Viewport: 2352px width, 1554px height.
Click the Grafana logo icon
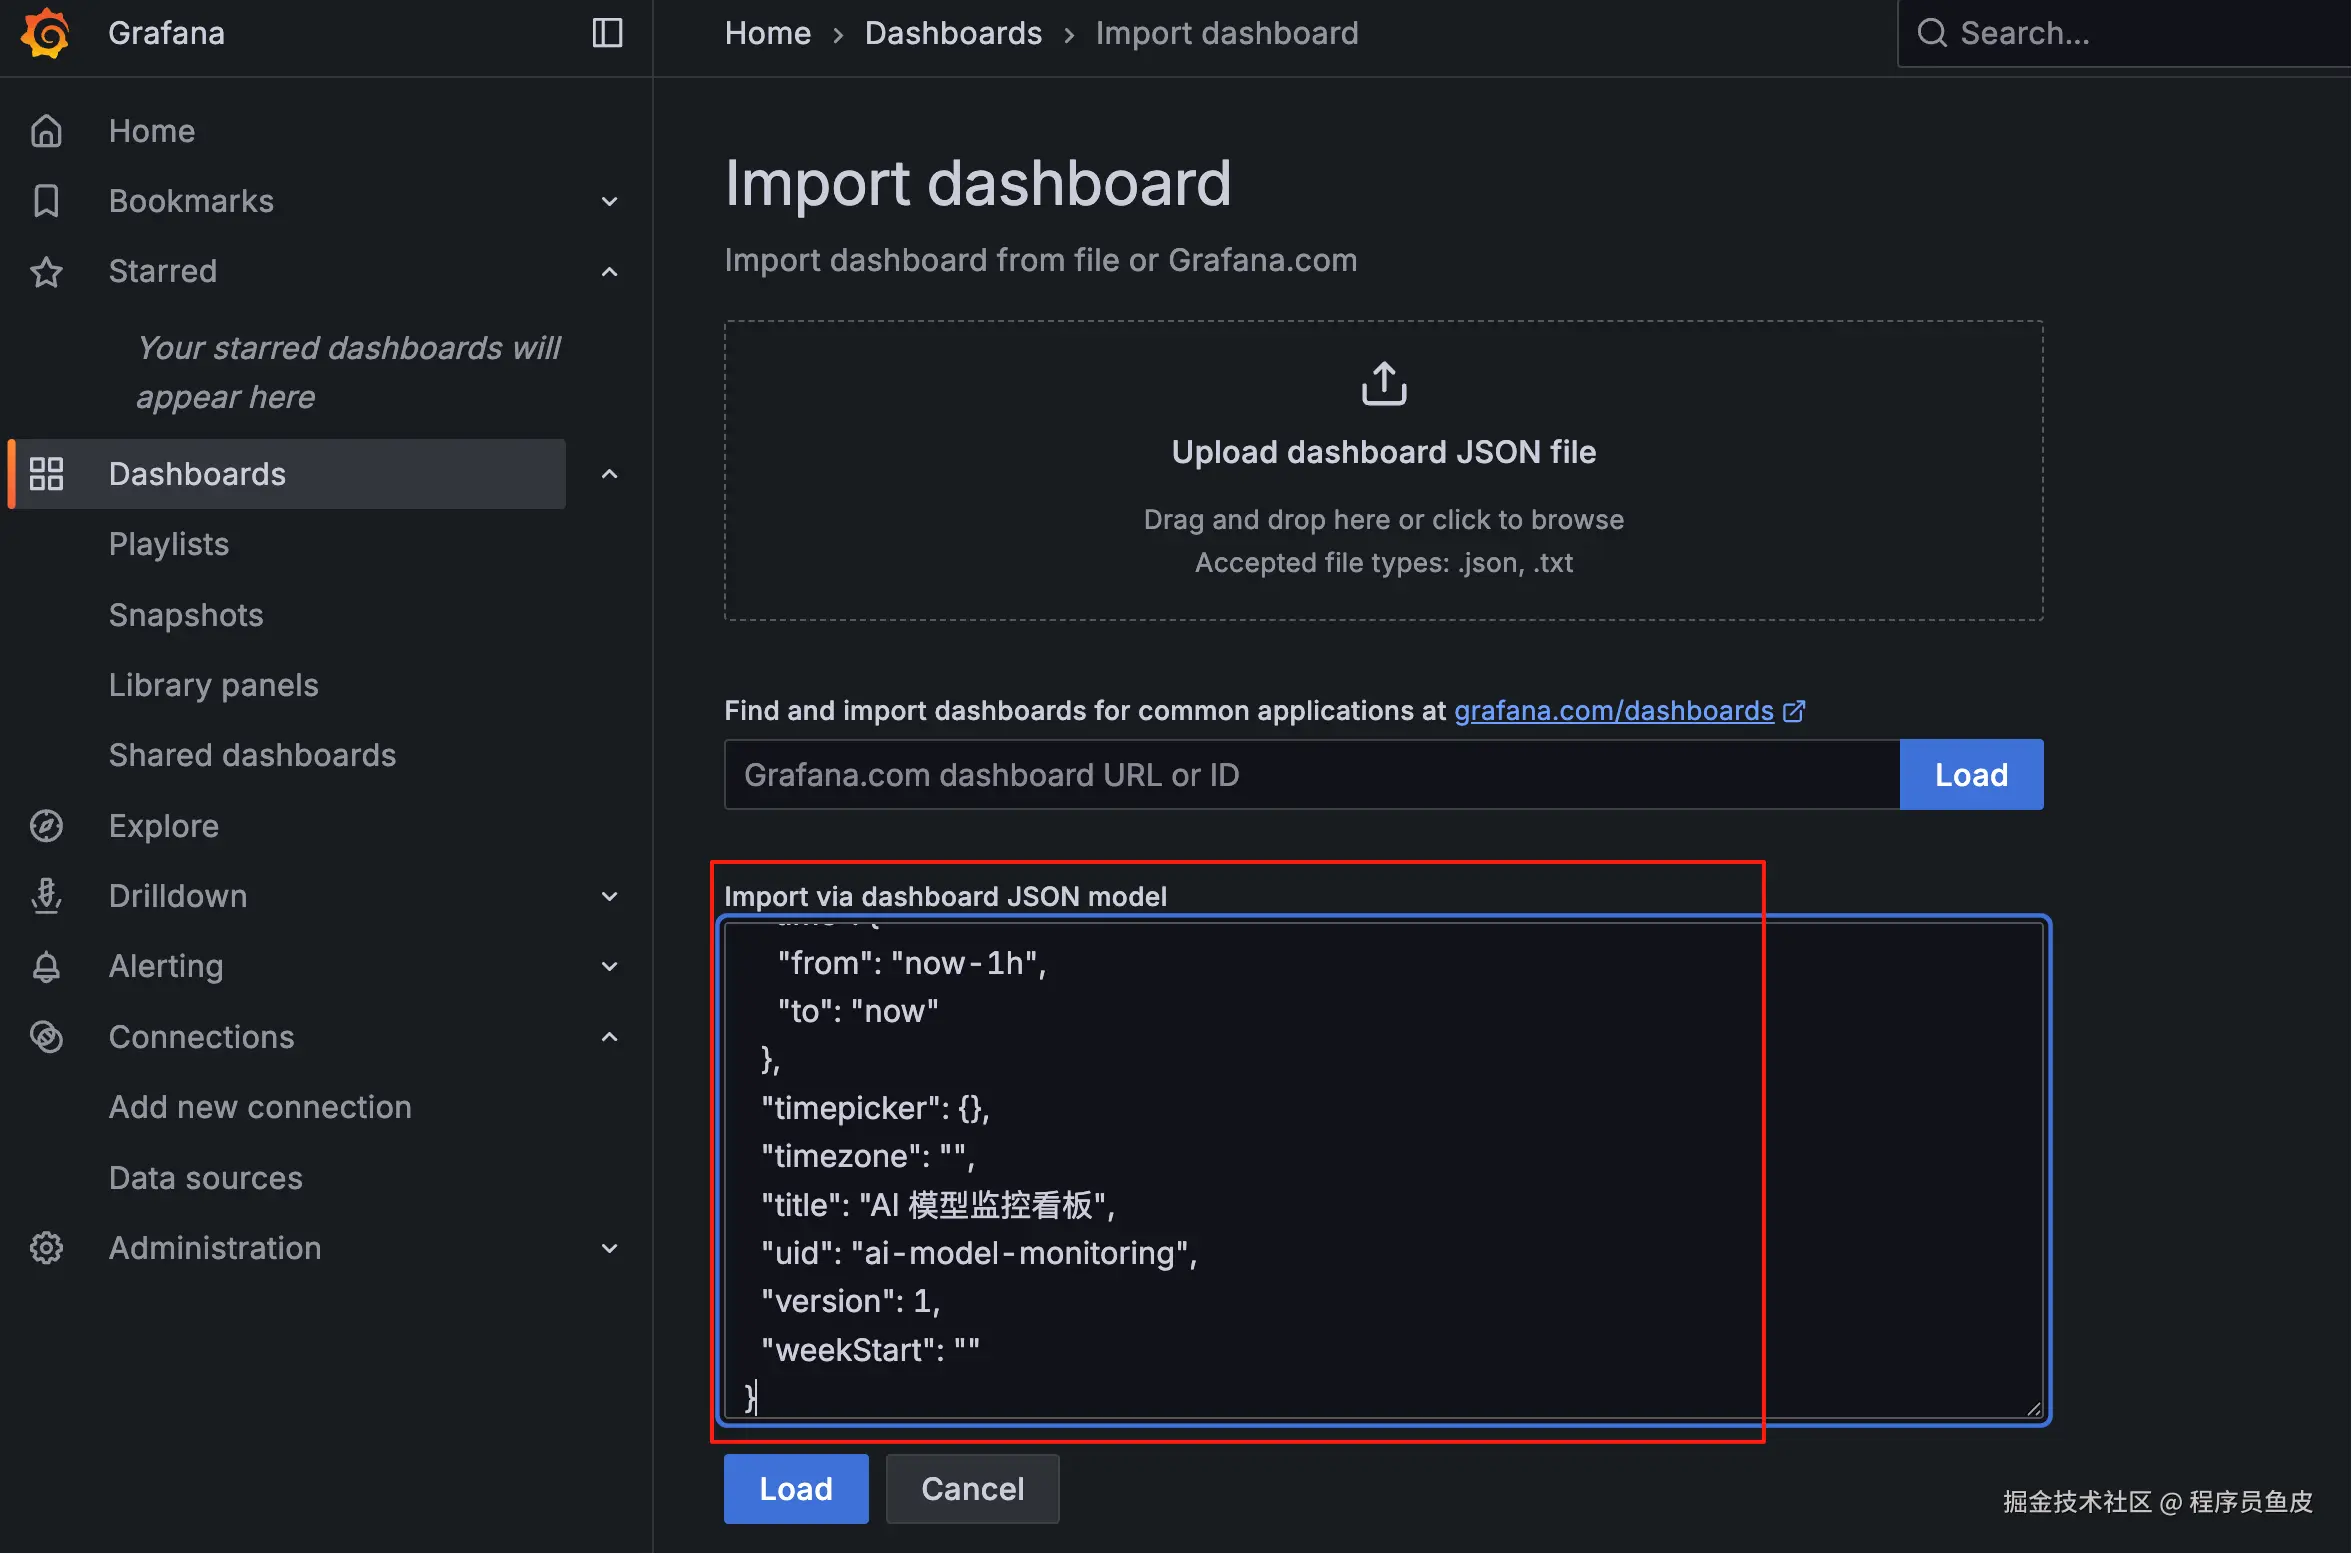pos(46,33)
